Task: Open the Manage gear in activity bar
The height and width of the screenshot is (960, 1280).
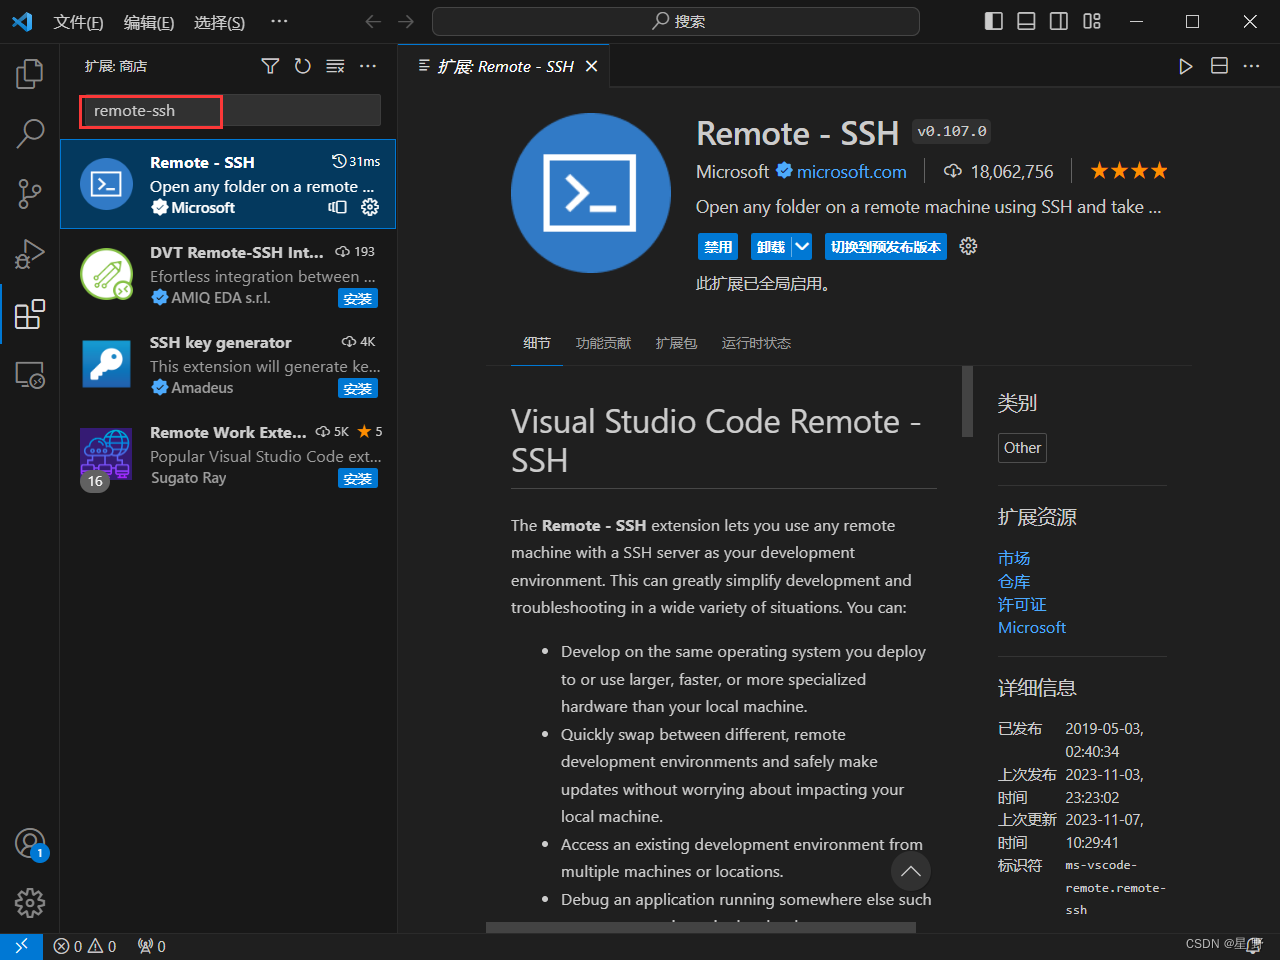Action: click(x=30, y=903)
